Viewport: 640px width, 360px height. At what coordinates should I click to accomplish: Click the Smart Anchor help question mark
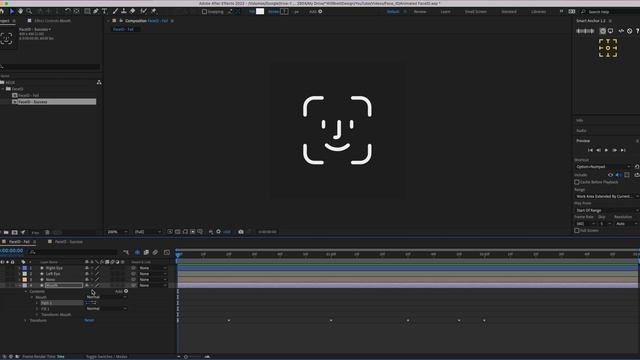tap(637, 31)
